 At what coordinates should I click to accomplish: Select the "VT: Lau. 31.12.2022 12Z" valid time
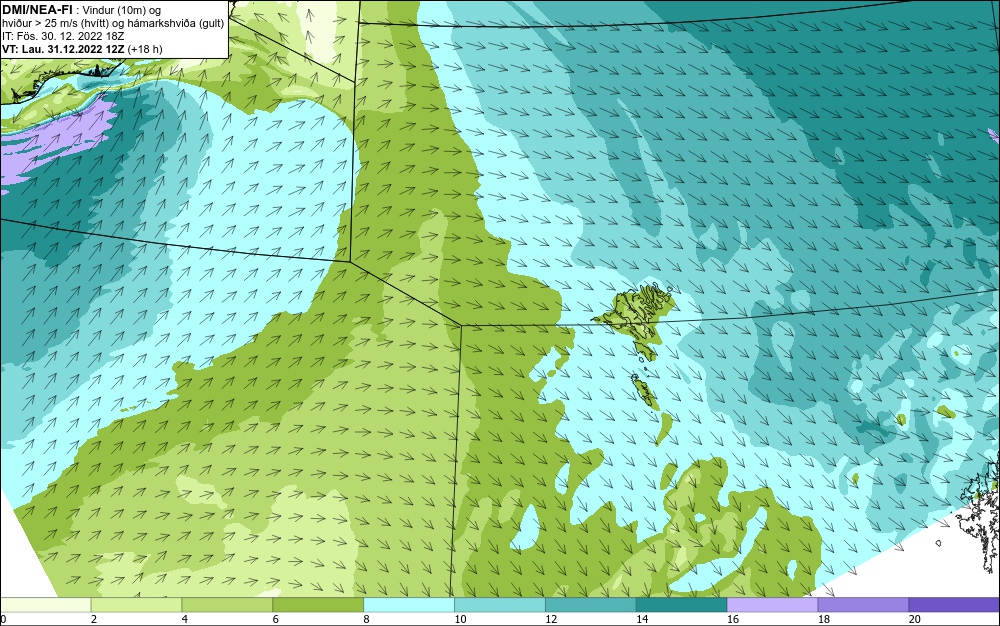(x=63, y=48)
